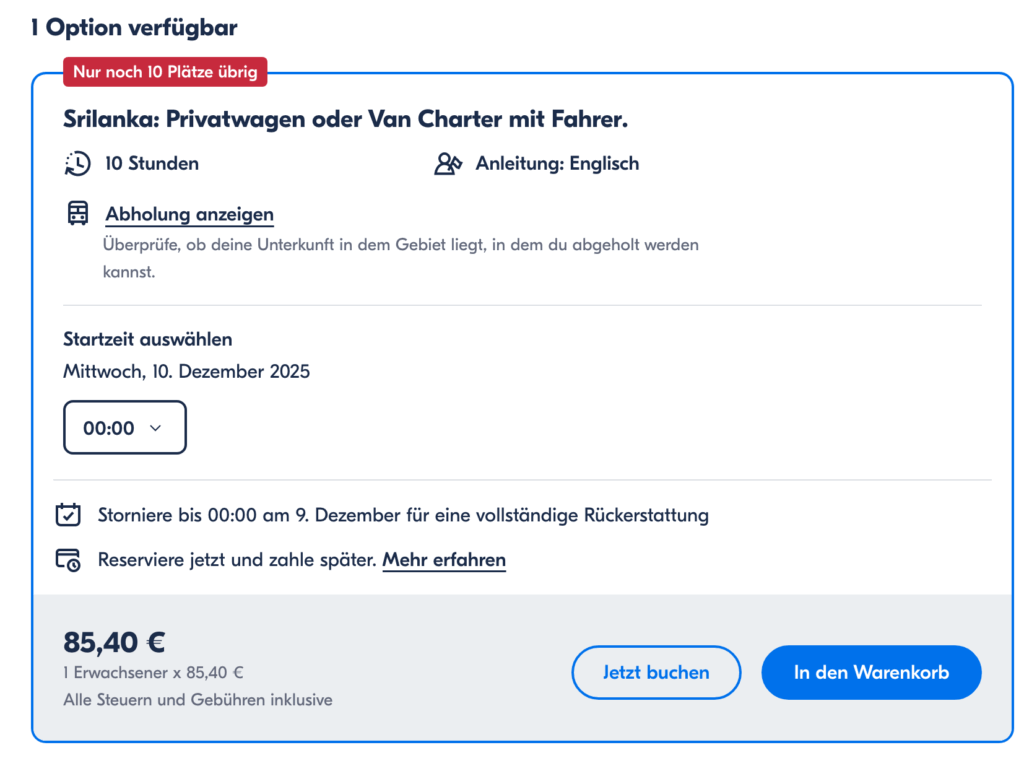Add the tour with In den Warenkorb
The height and width of the screenshot is (758, 1024).
pyautogui.click(x=871, y=672)
